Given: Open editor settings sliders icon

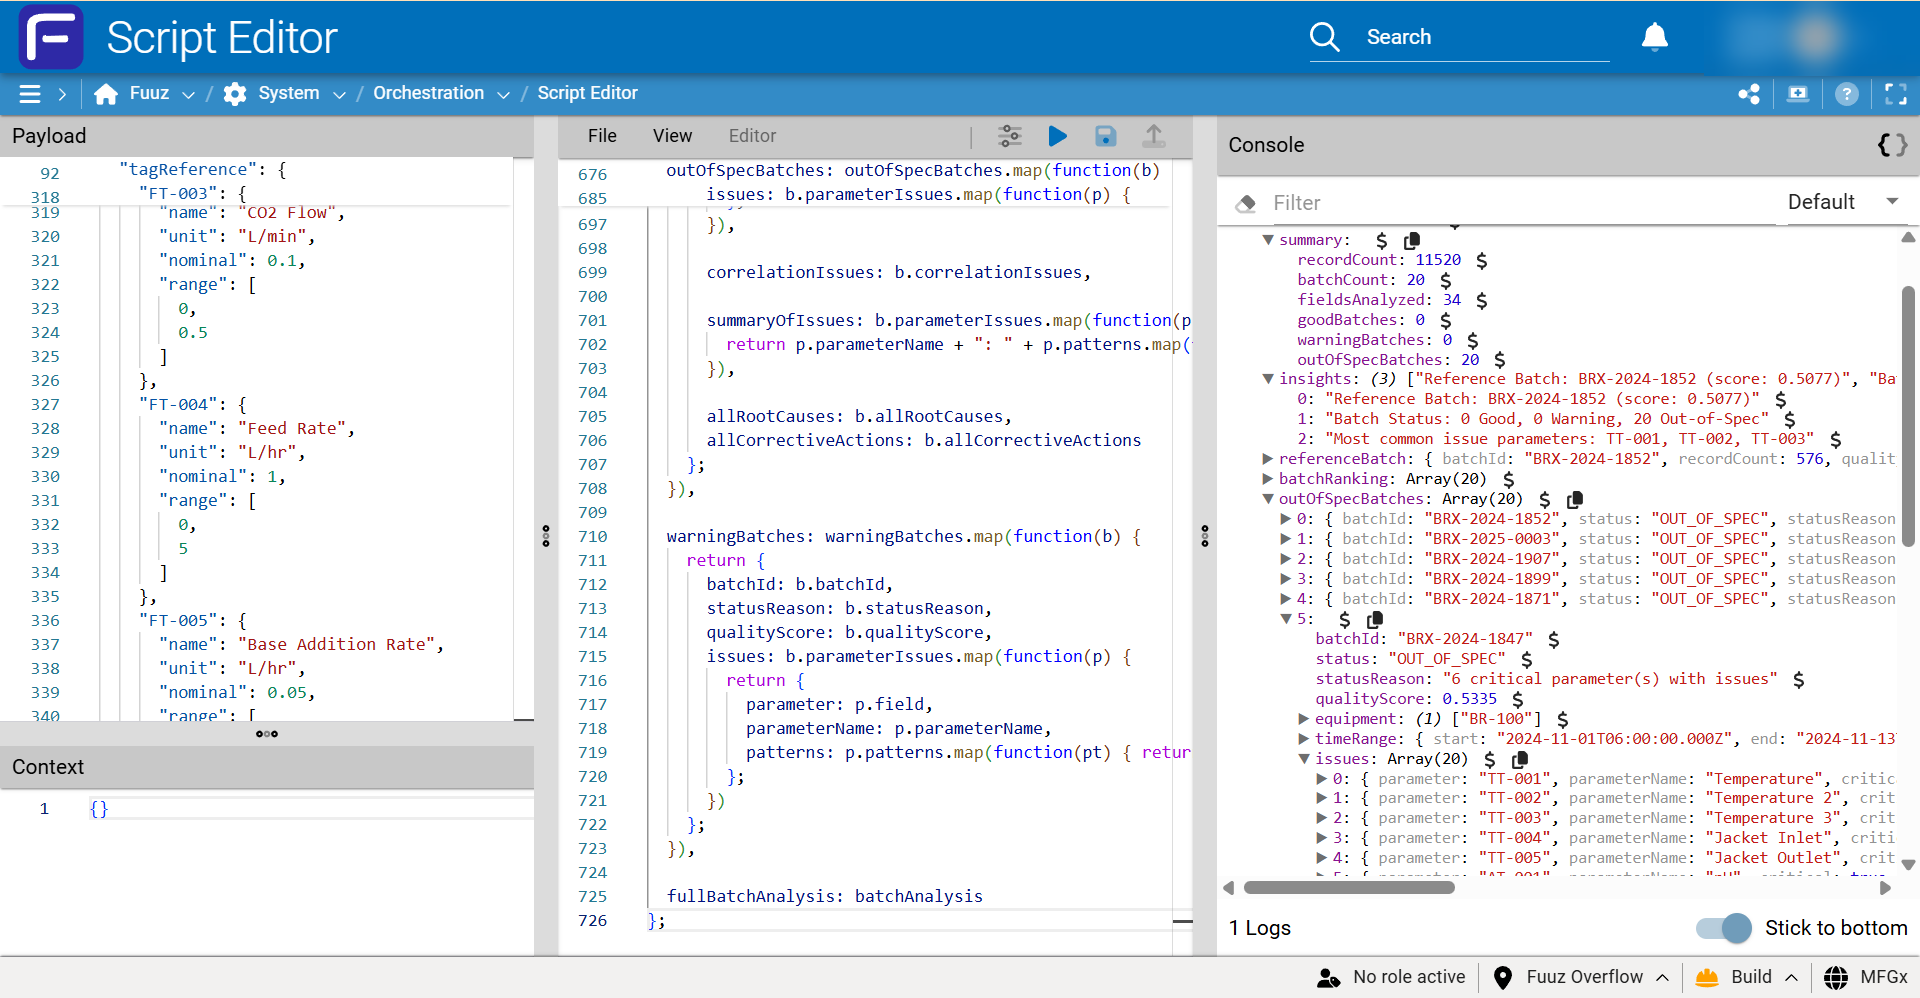Looking at the screenshot, I should point(1010,136).
